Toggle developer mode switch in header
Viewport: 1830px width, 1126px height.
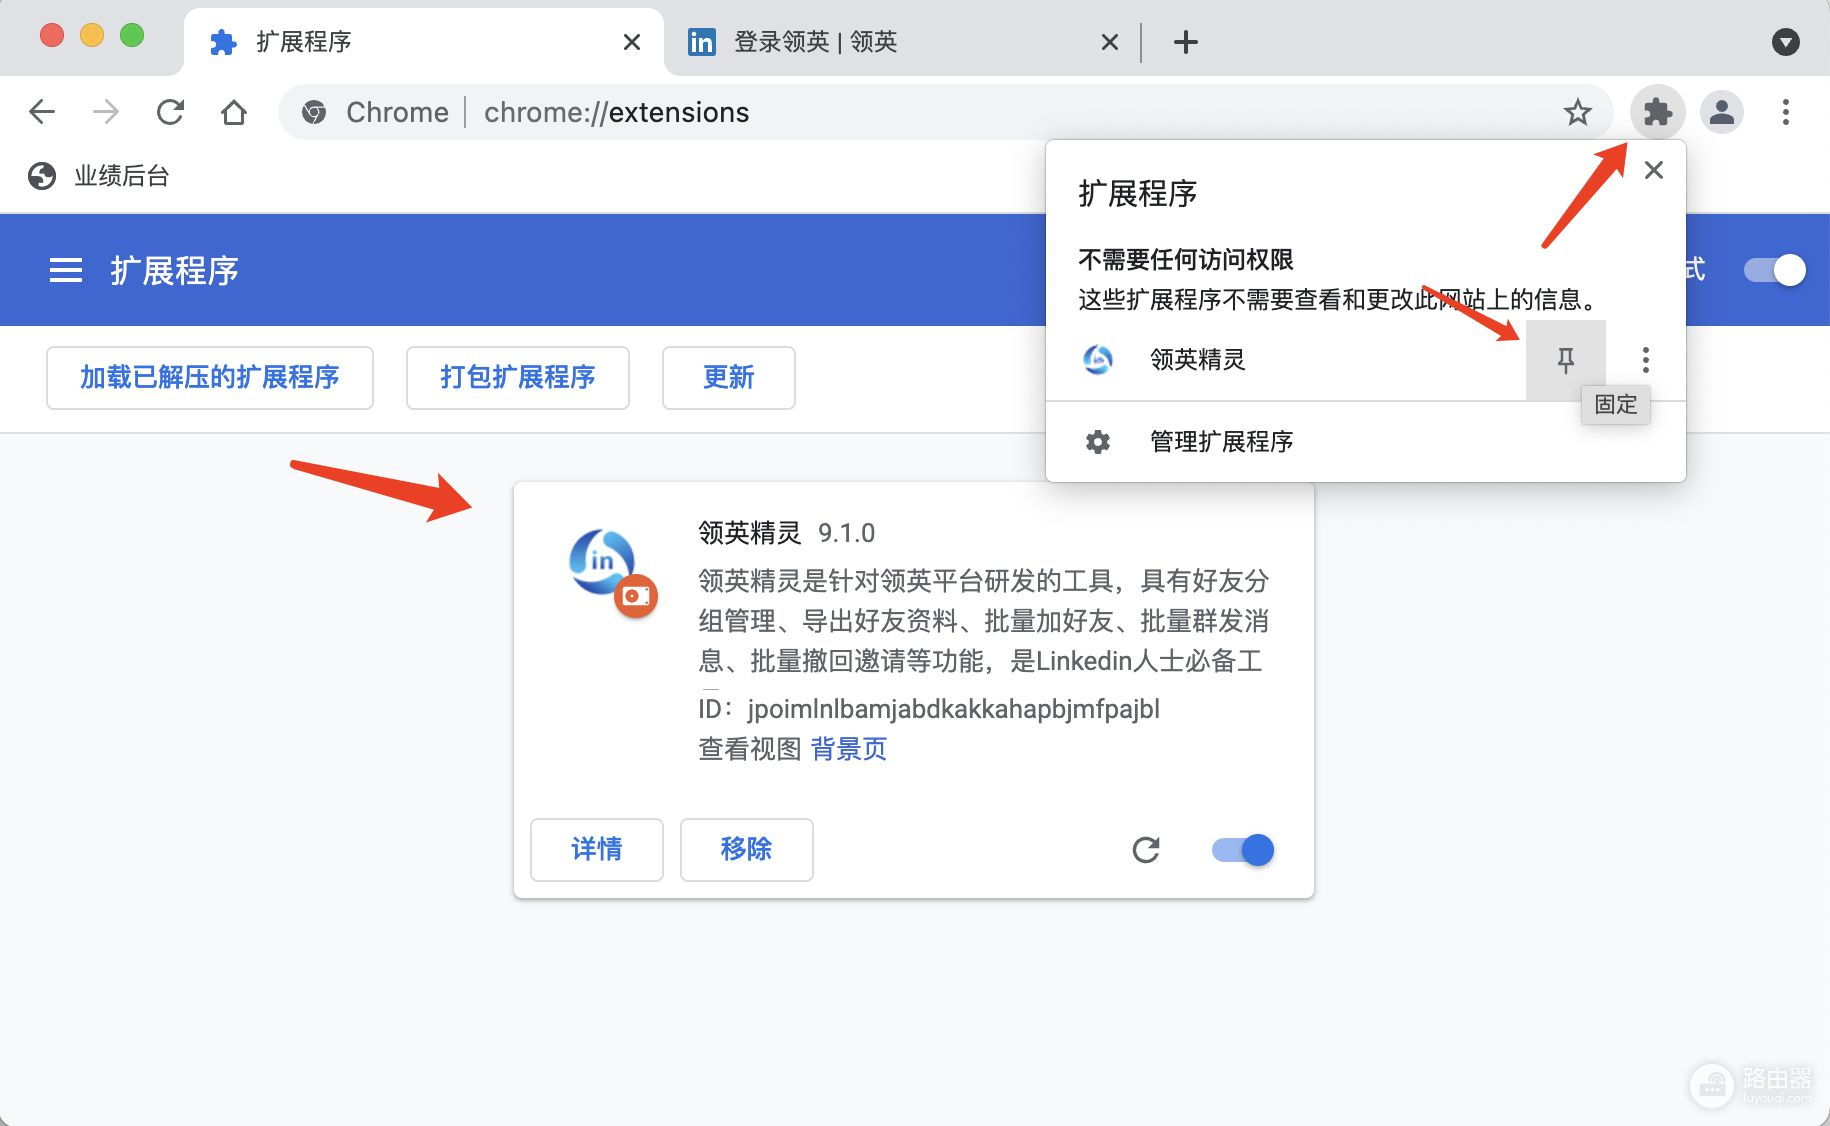(x=1774, y=270)
